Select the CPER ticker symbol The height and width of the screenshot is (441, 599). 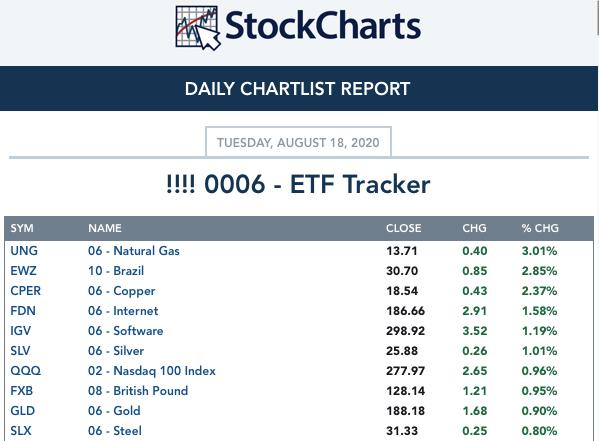tap(25, 291)
